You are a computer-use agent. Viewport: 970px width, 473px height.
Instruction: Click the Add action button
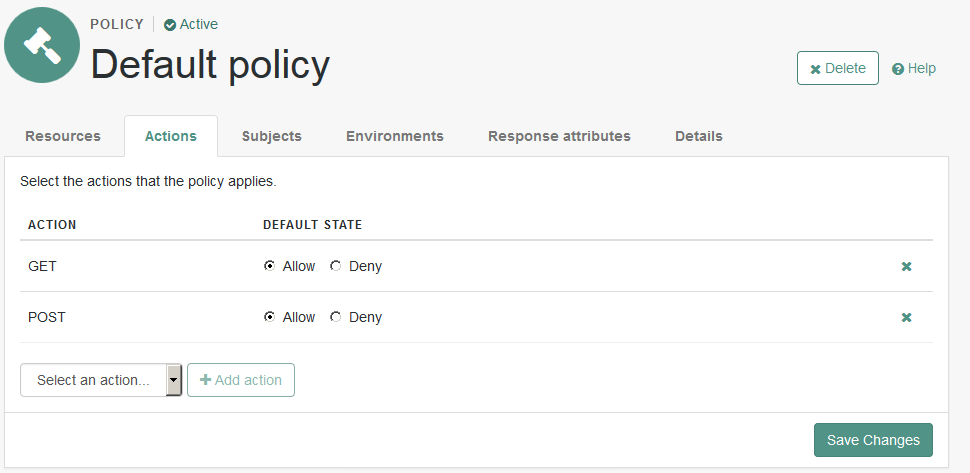coord(241,380)
